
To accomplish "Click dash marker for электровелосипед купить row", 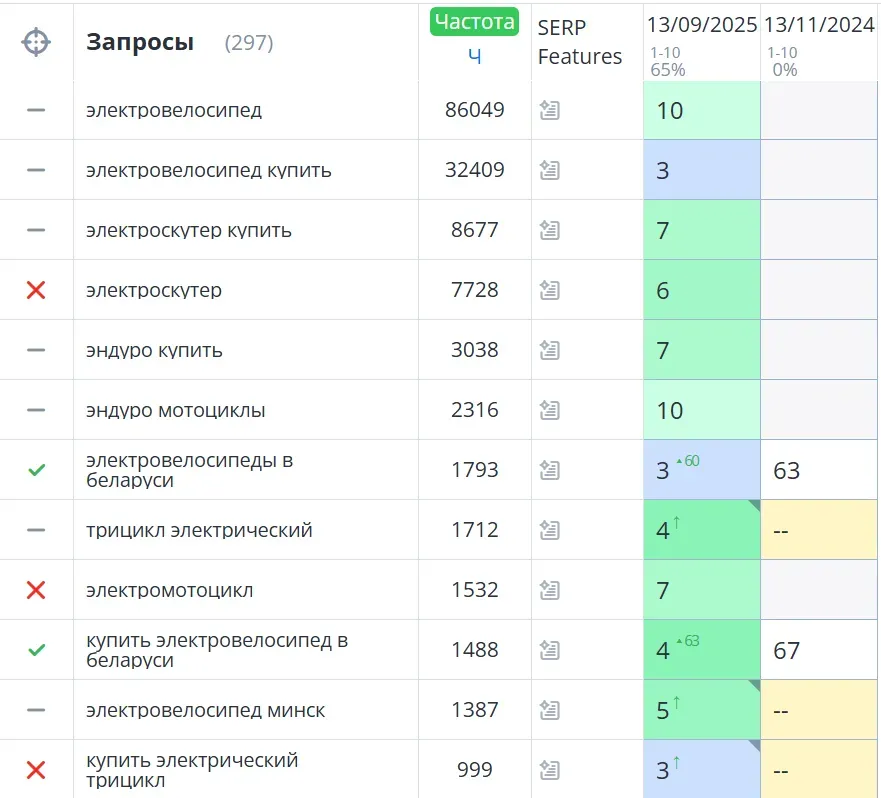I will [x=36, y=170].
